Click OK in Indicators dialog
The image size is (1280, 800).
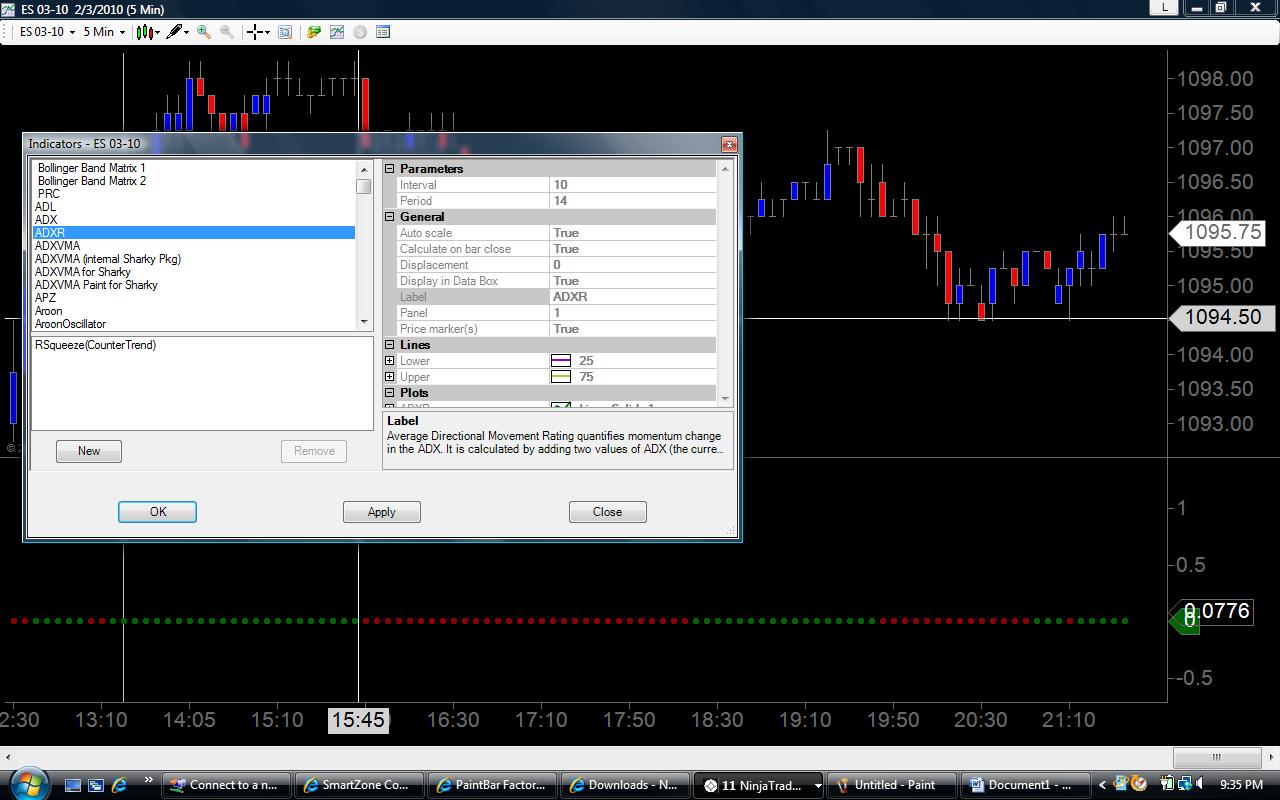[x=158, y=512]
